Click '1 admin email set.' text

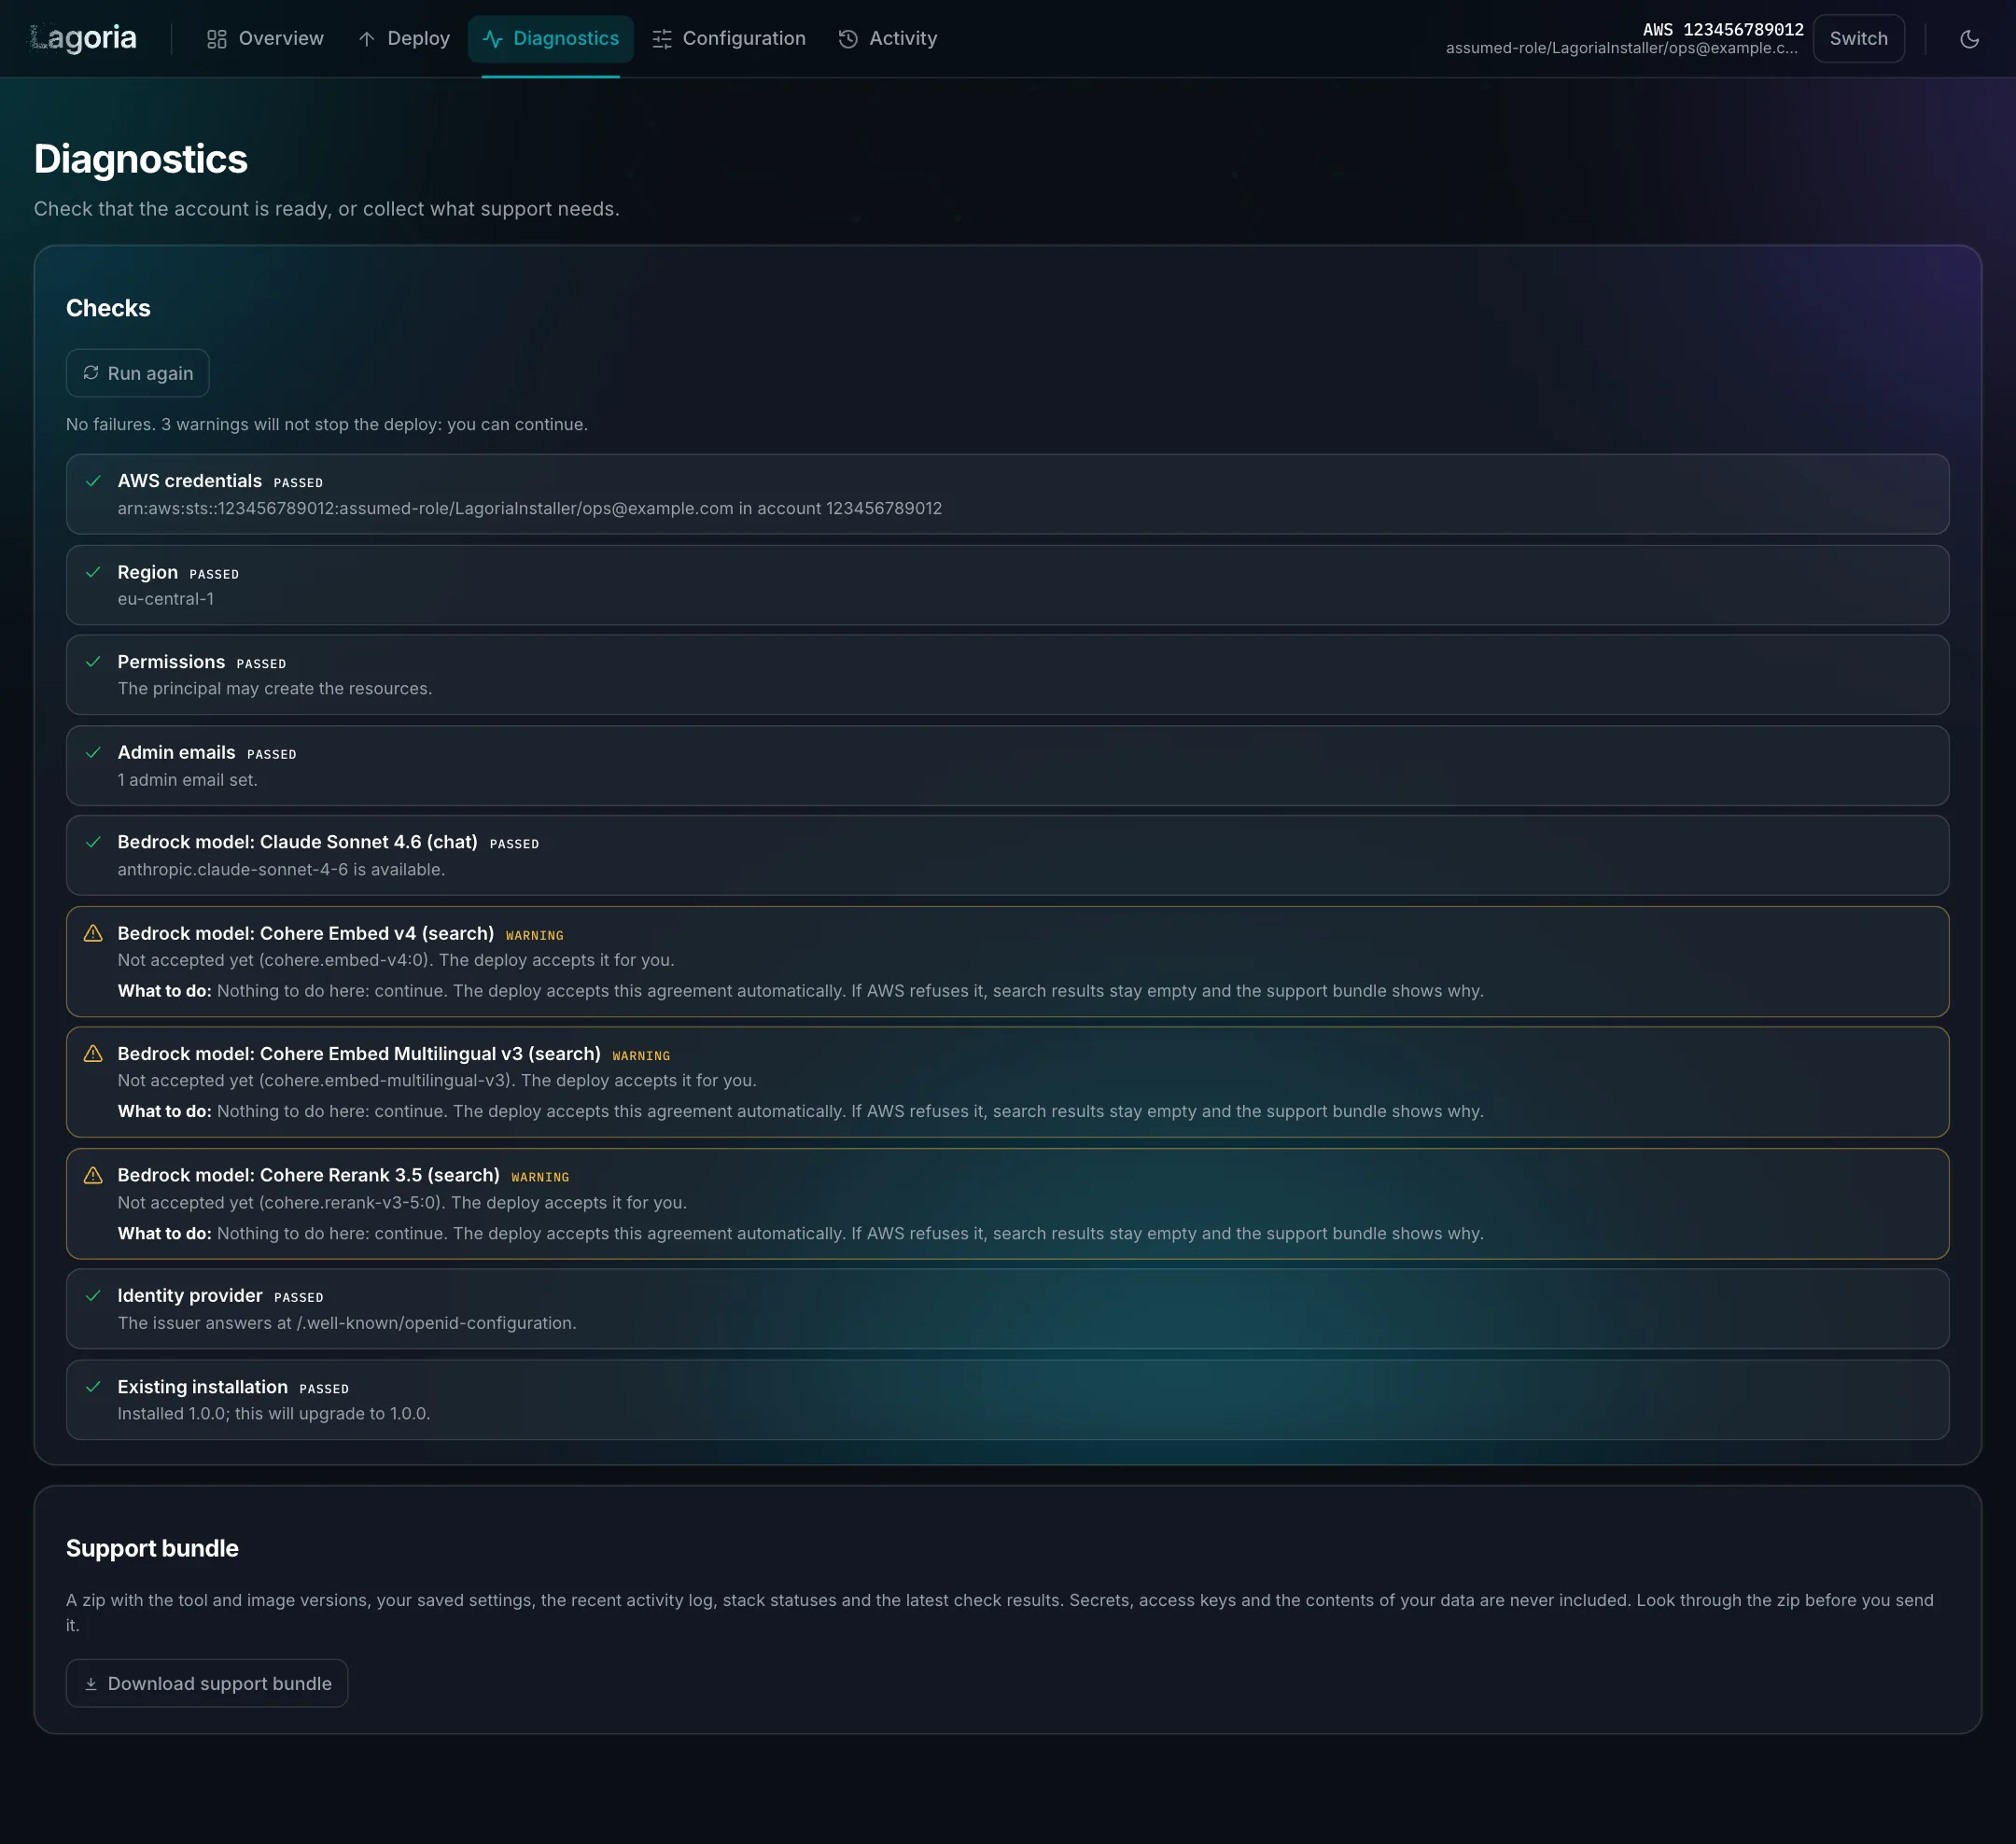pyautogui.click(x=187, y=779)
